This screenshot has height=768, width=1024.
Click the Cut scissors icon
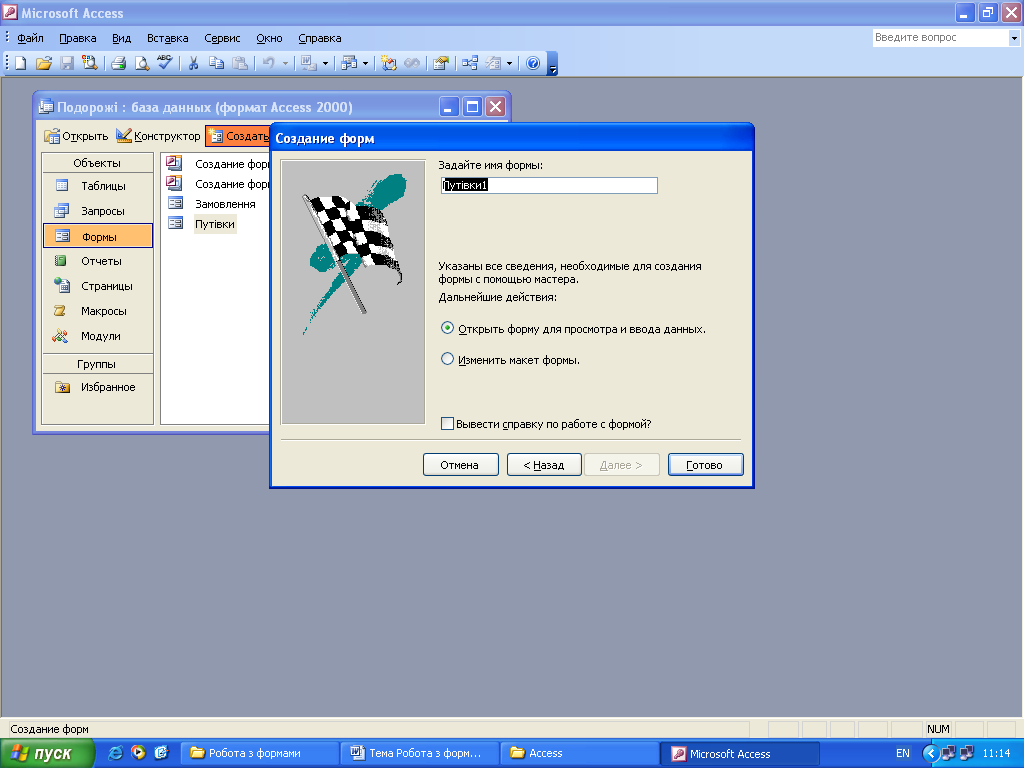coord(193,63)
